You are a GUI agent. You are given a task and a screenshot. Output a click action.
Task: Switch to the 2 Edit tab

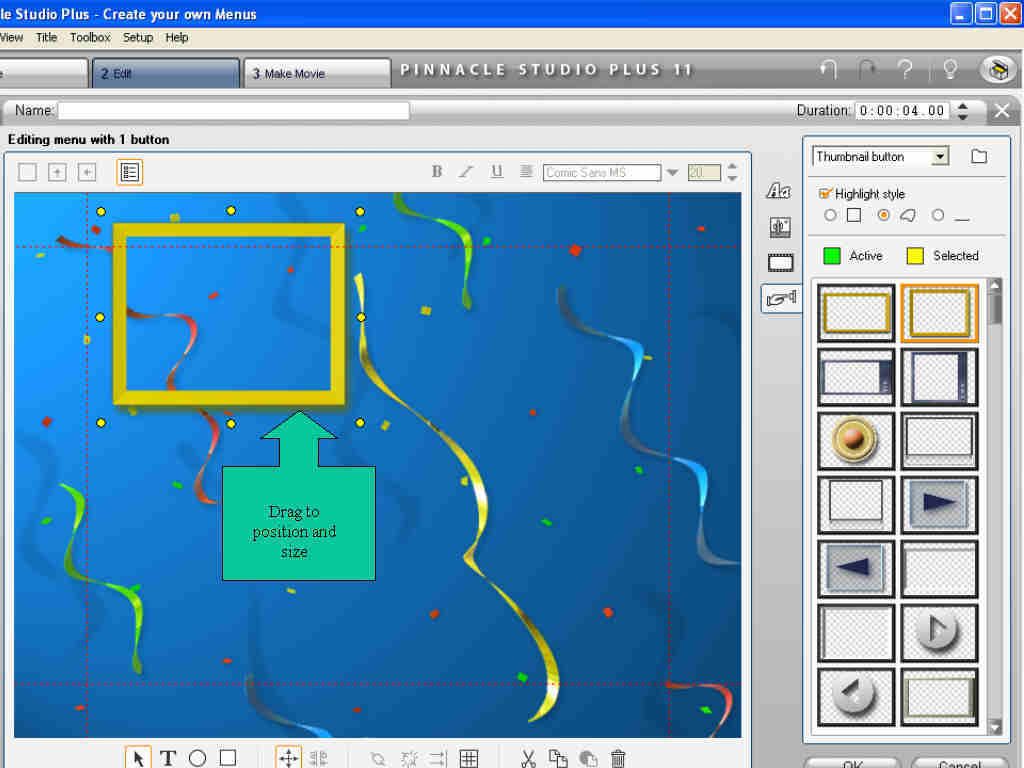pos(166,73)
